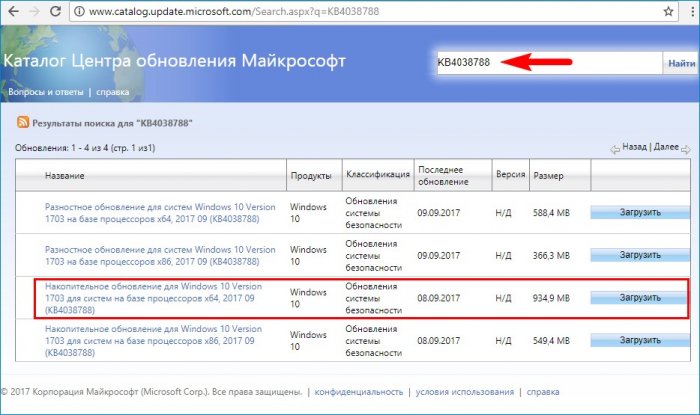Open site information icon in address bar
Image resolution: width=700 pixels, height=415 pixels.
tap(79, 11)
